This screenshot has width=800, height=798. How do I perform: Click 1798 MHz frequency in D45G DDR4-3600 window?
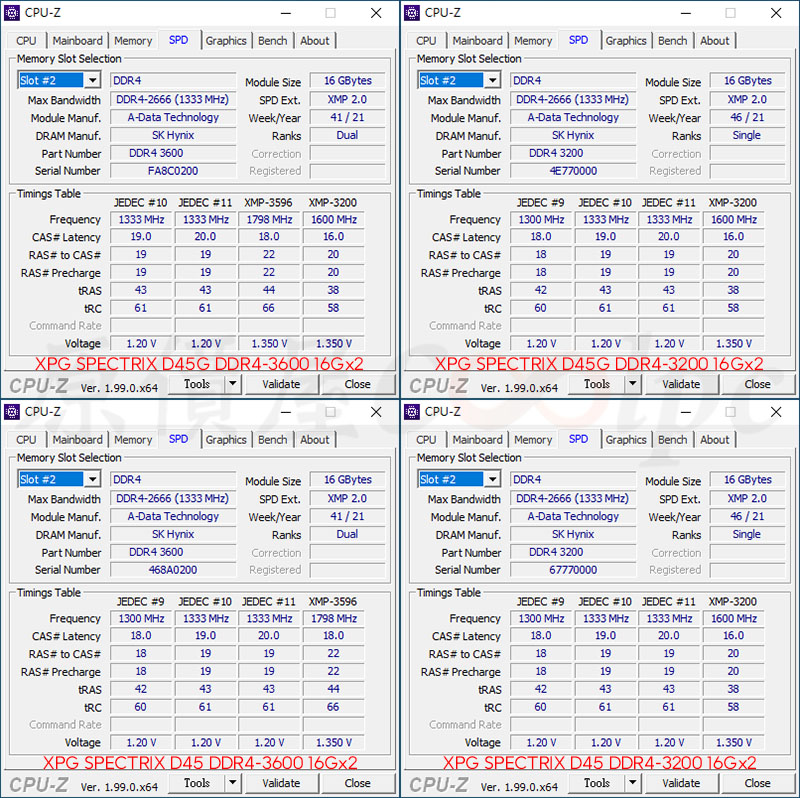269,219
